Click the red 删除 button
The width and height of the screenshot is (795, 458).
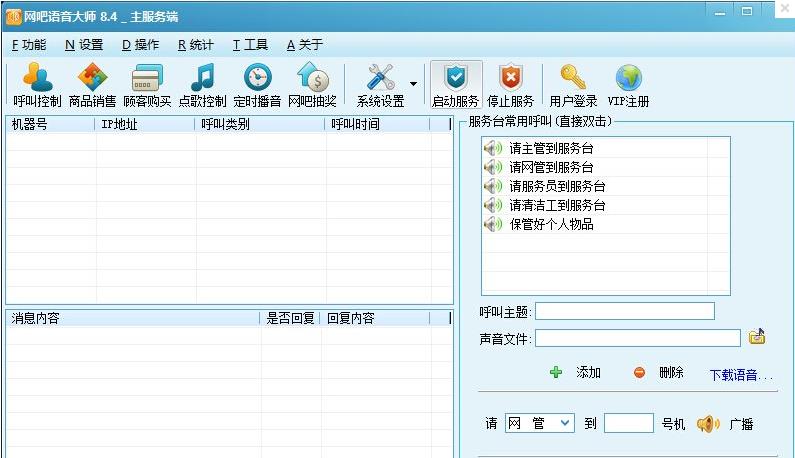pos(659,373)
